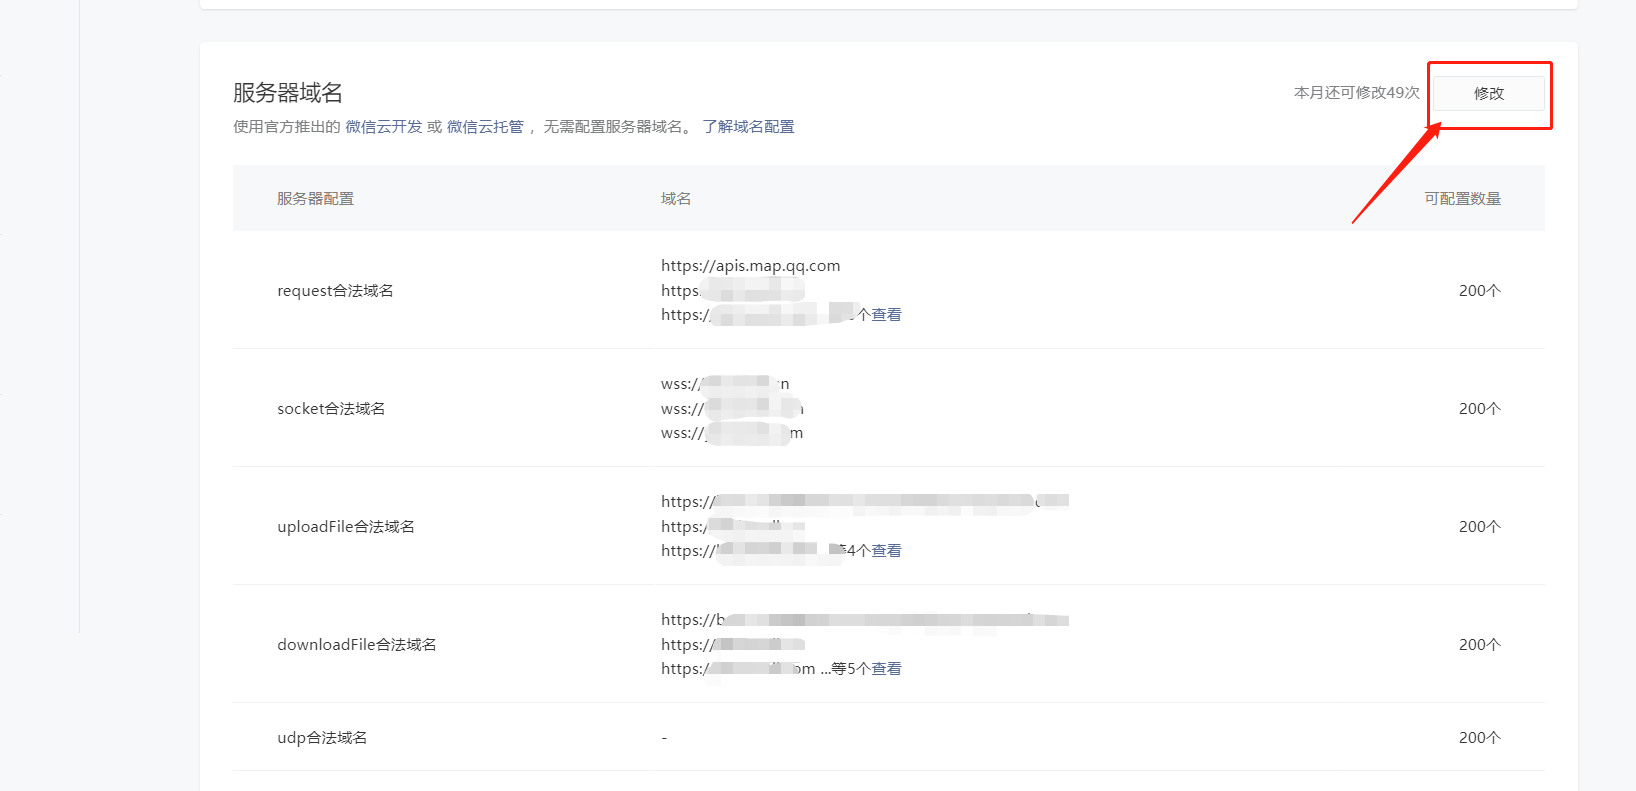This screenshot has width=1636, height=791.
Task: Click the 服务器配置 column header
Action: pos(315,199)
